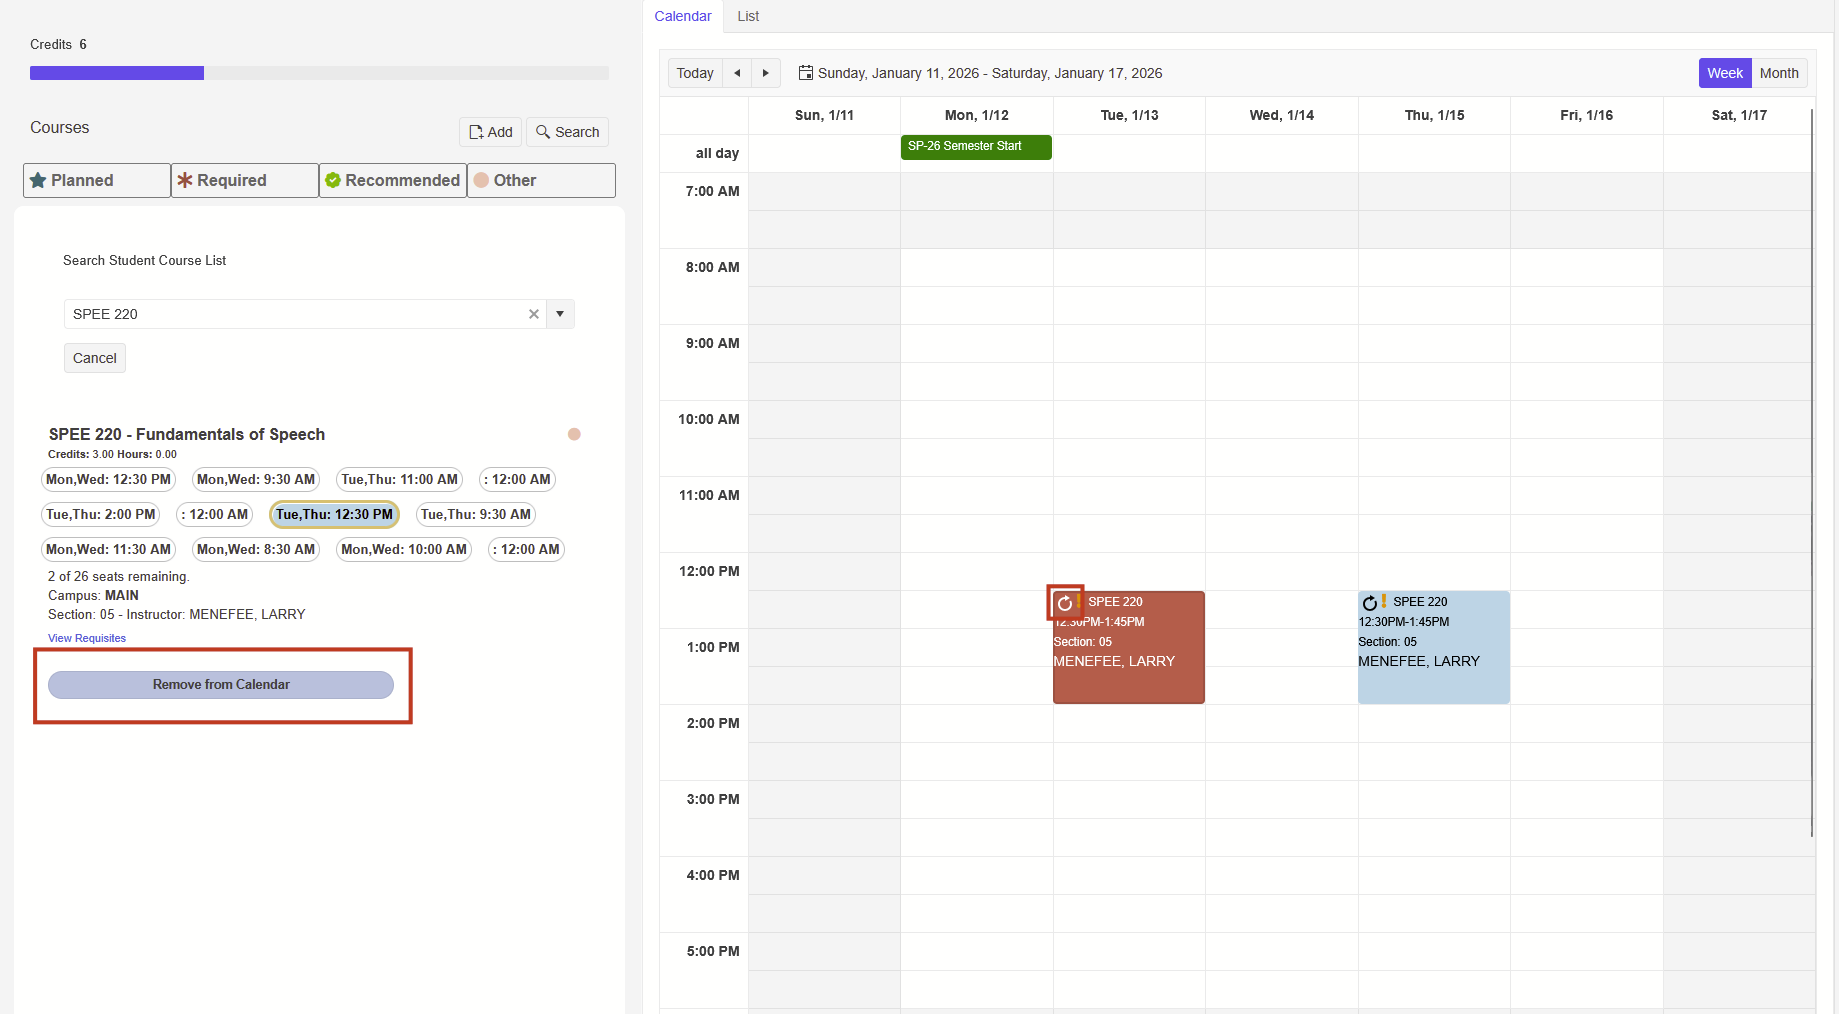Click the 'Campus: MAIN' text

93,596
